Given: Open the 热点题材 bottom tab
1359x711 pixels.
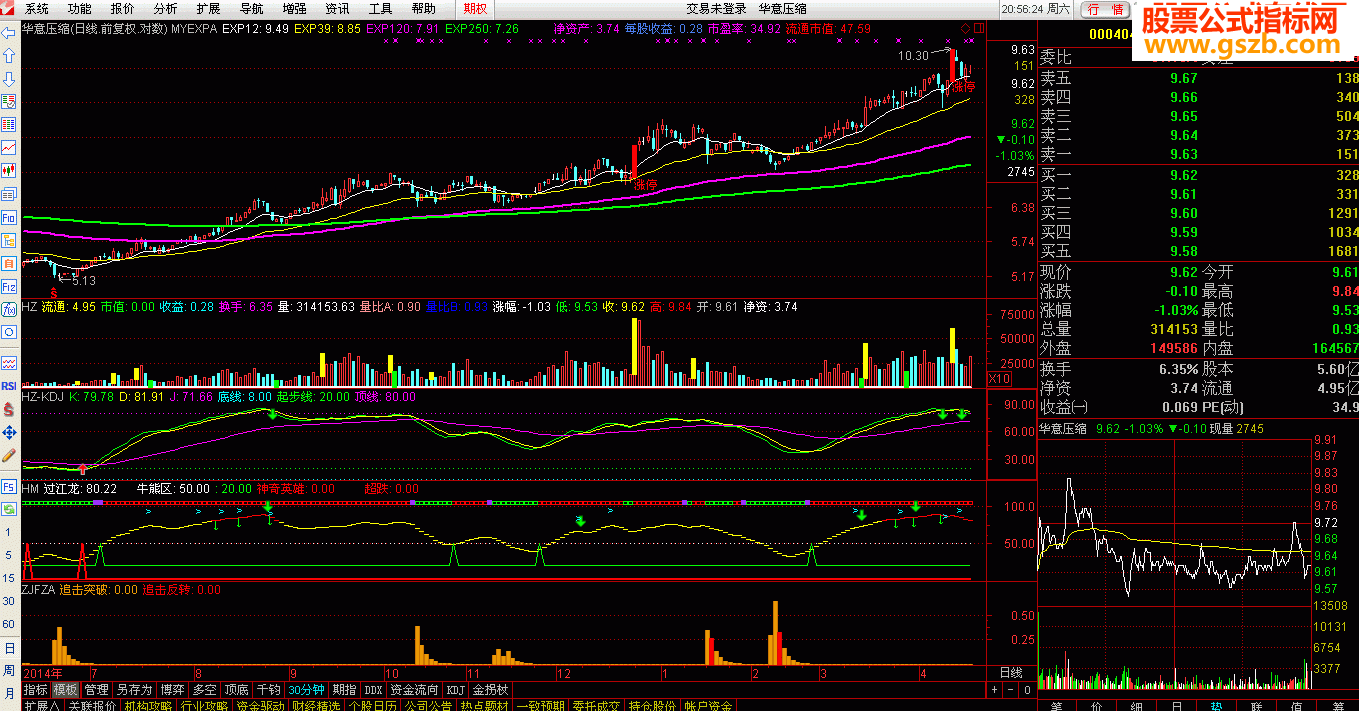Looking at the screenshot, I should click(484, 705).
